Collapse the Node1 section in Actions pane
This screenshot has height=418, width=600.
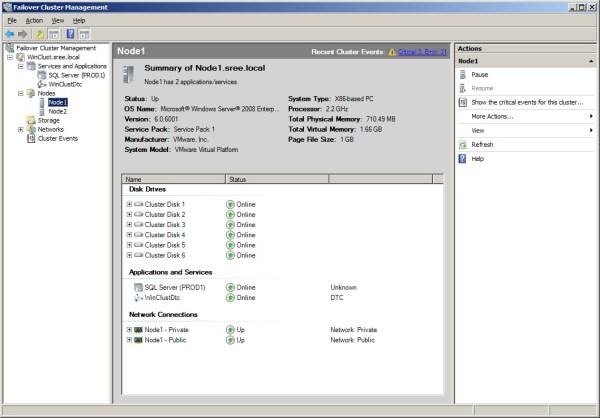coord(591,61)
